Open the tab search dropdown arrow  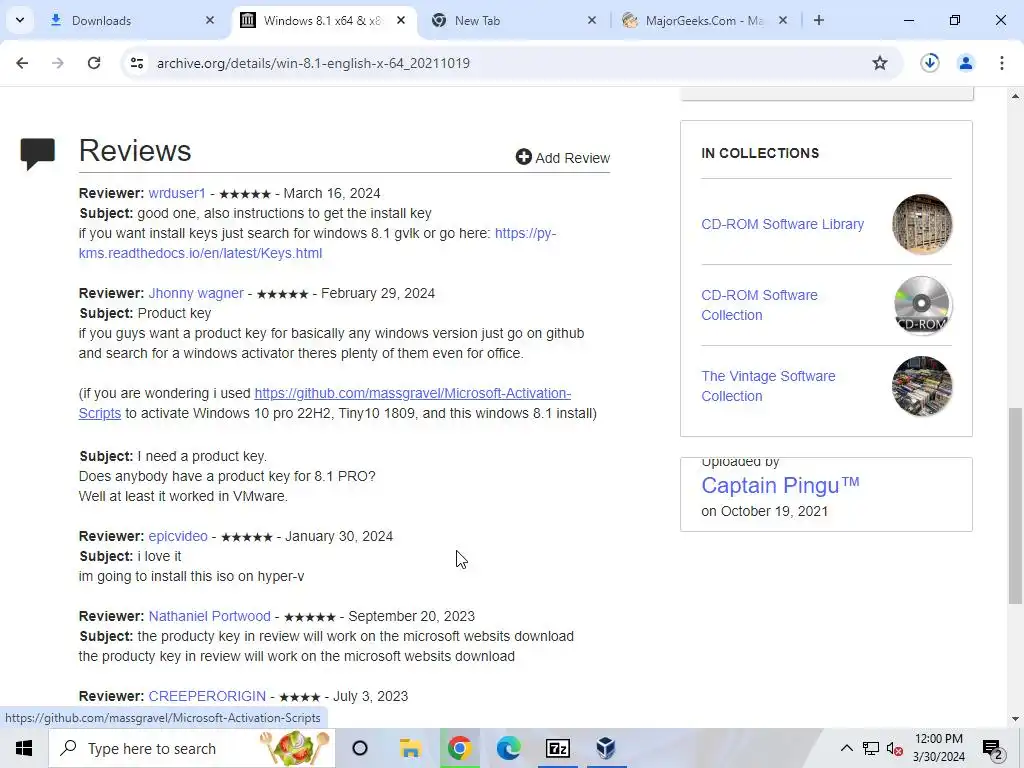pos(20,20)
